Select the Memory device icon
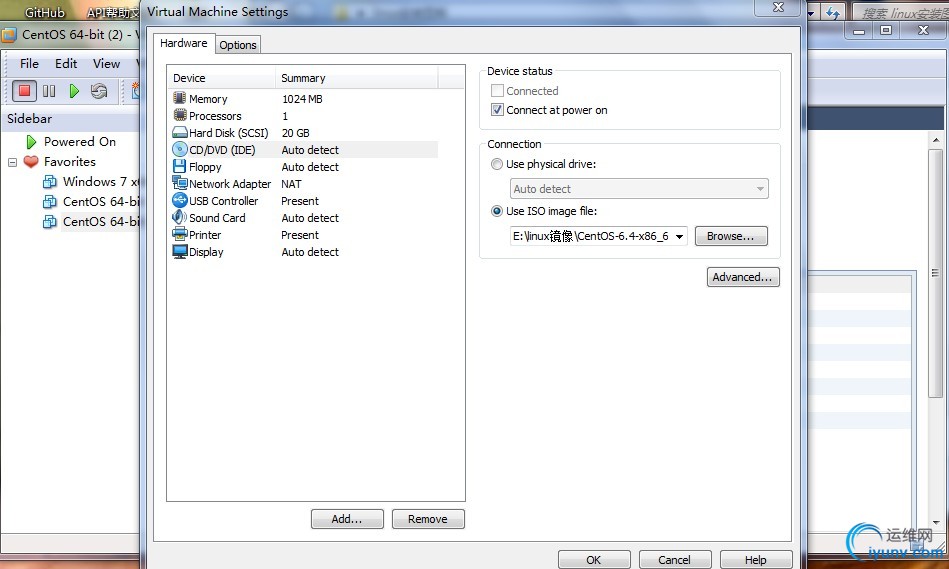Viewport: 949px width, 569px height. tap(180, 98)
